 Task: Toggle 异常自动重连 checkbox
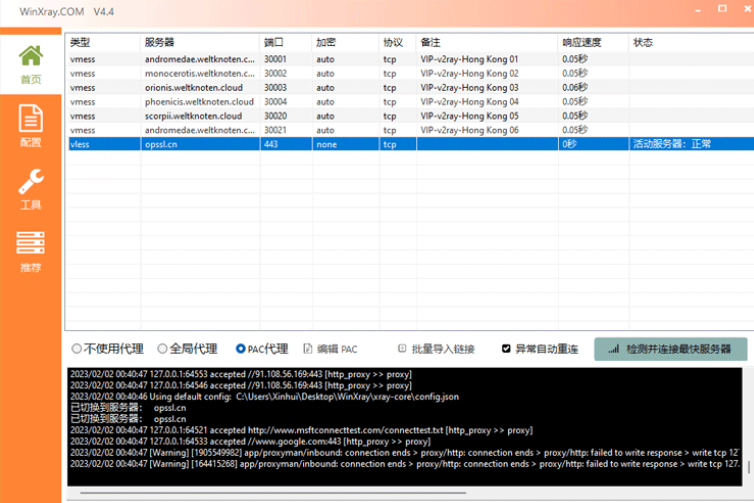coord(506,349)
